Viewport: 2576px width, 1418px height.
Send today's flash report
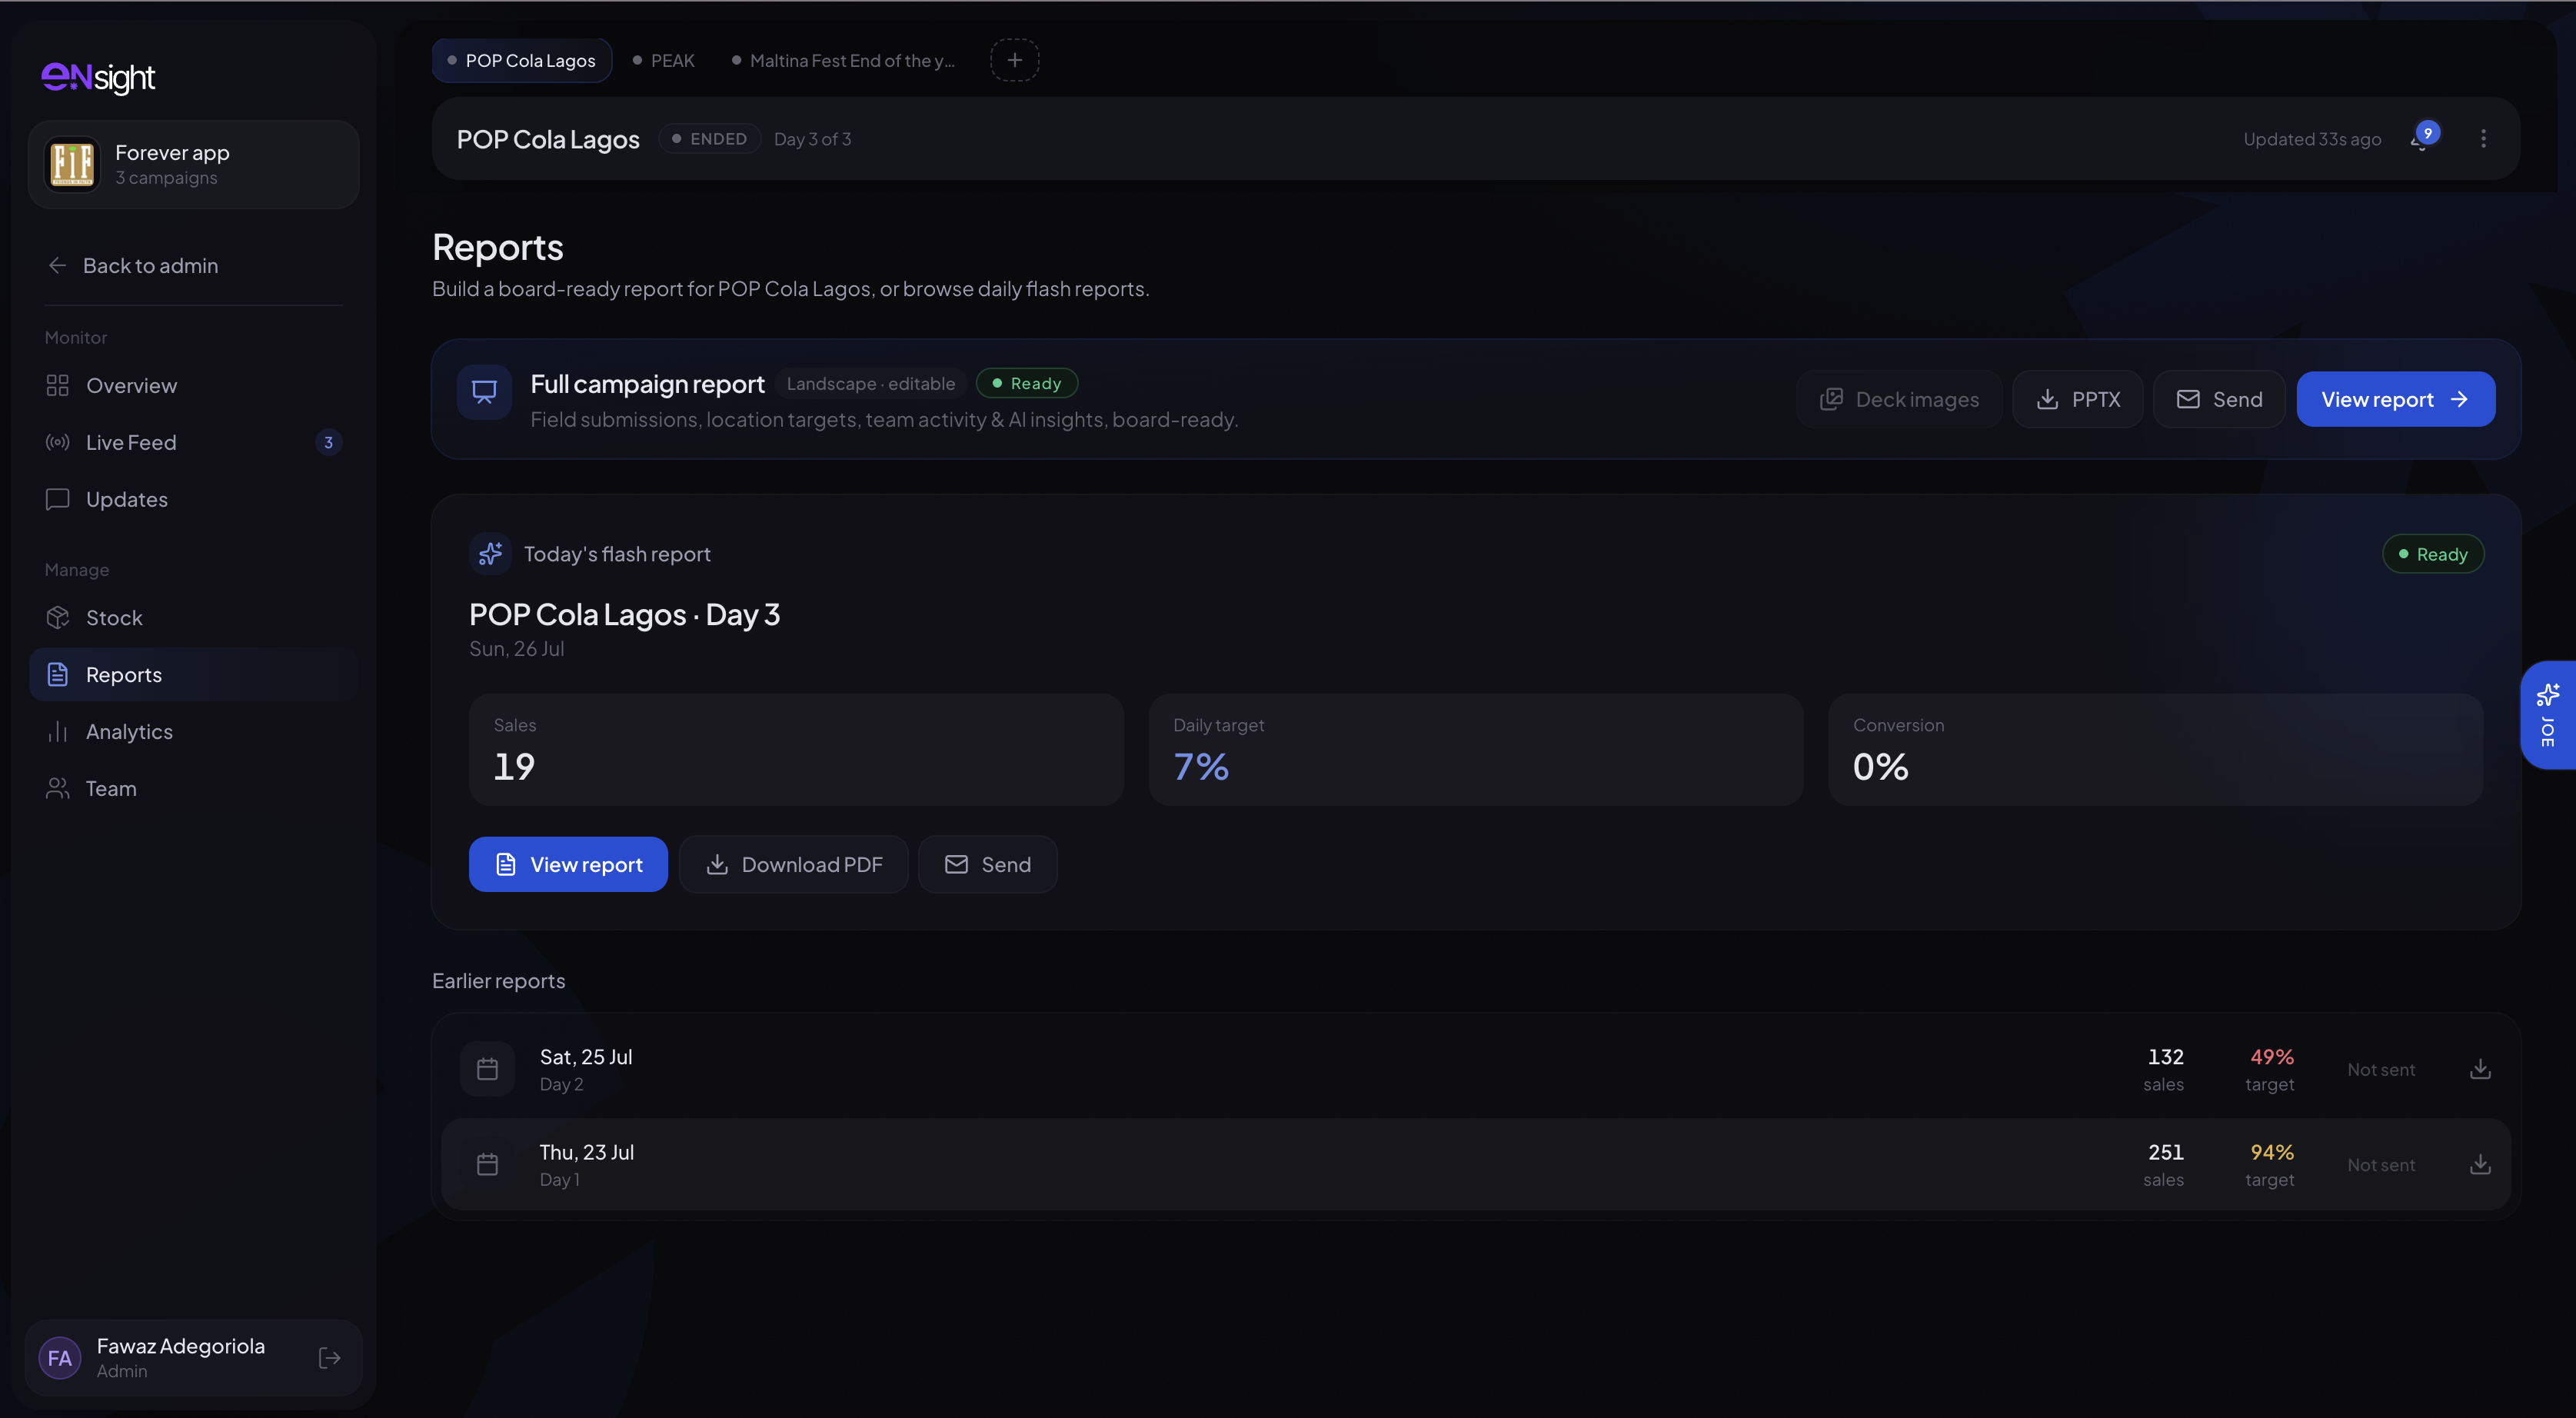(x=988, y=864)
